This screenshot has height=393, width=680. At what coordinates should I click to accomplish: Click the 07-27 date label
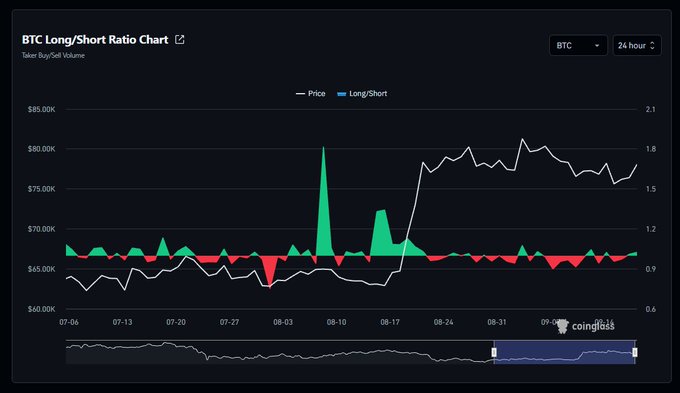tap(229, 322)
